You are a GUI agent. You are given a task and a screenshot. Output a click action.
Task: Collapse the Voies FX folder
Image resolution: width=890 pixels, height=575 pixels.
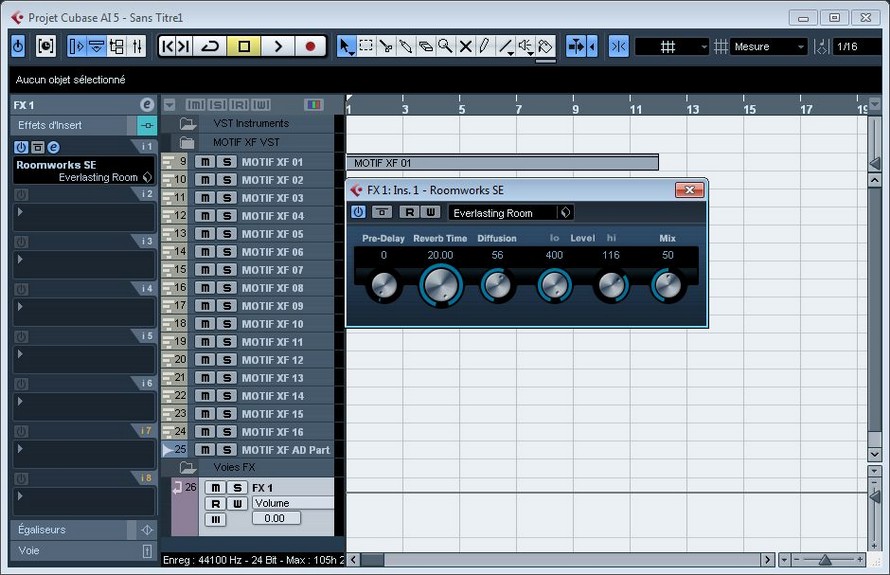187,468
